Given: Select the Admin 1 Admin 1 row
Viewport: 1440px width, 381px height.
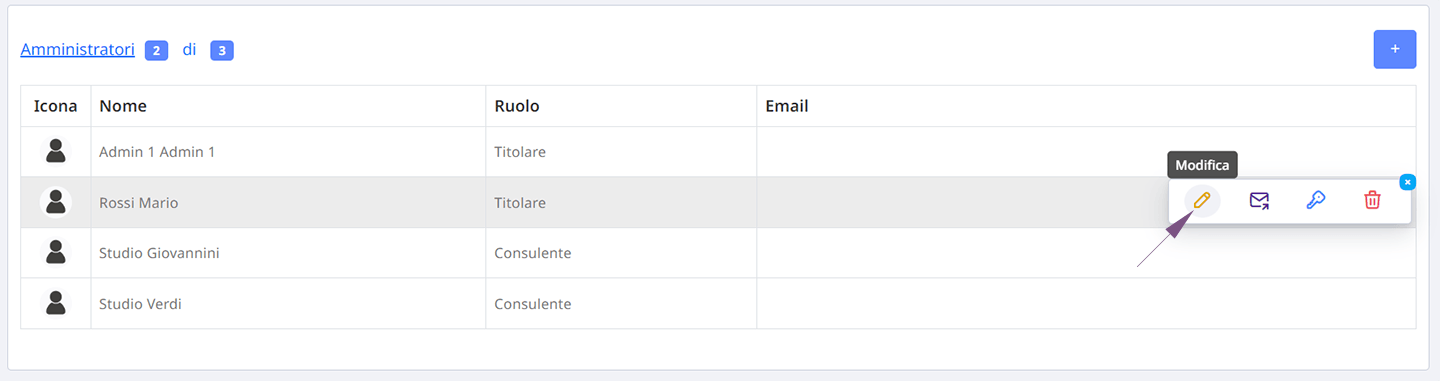Looking at the screenshot, I should 718,152.
